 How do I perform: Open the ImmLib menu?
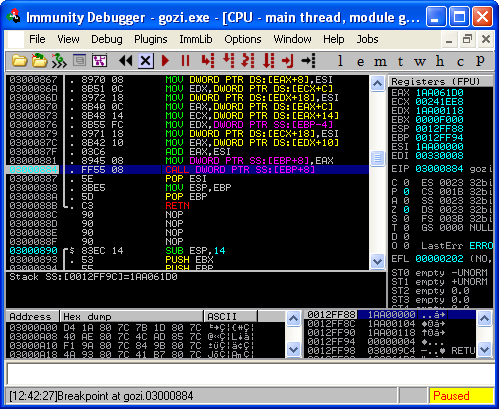click(x=196, y=39)
